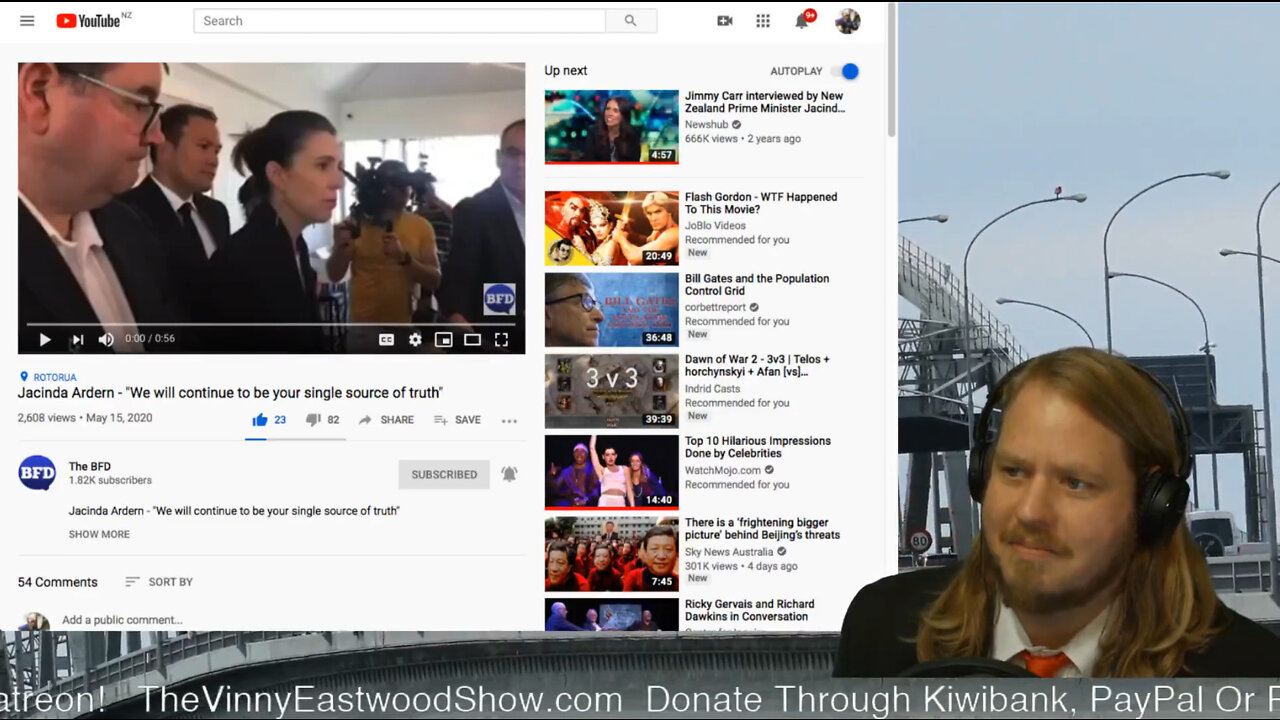This screenshot has width=1280, height=720.
Task: Click the JoBlo Videos channel name
Action: tap(715, 226)
